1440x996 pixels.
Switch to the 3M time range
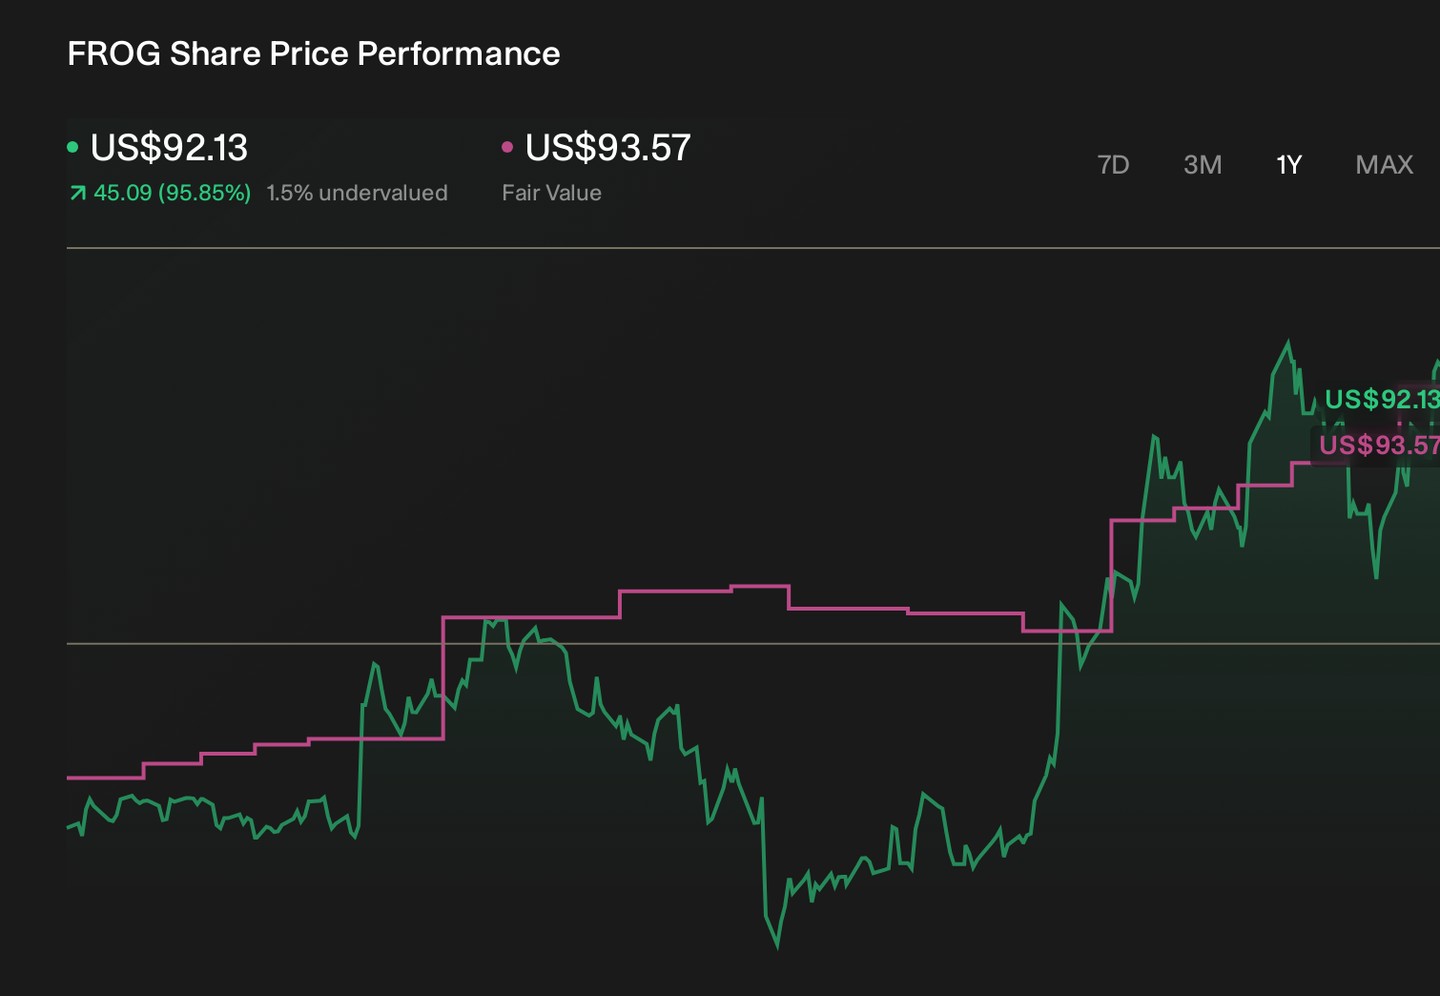click(x=1202, y=165)
